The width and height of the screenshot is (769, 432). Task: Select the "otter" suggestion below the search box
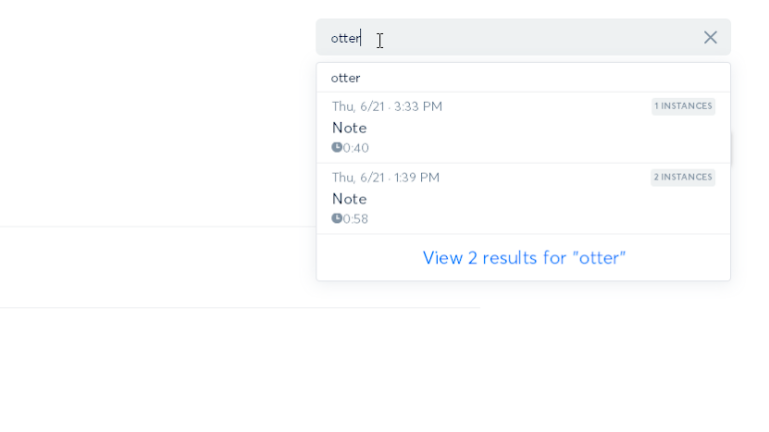pyautogui.click(x=346, y=77)
